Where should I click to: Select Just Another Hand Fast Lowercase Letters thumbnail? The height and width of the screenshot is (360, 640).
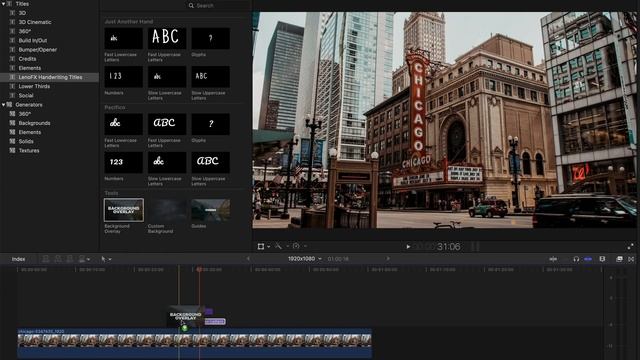coord(123,38)
